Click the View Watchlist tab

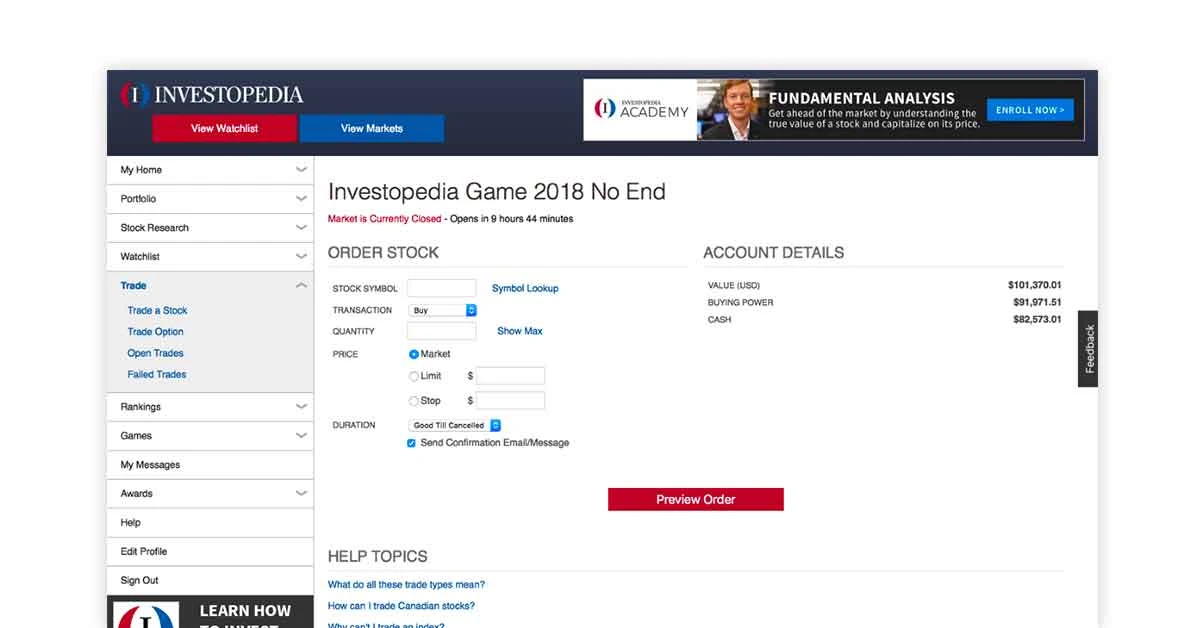(224, 128)
